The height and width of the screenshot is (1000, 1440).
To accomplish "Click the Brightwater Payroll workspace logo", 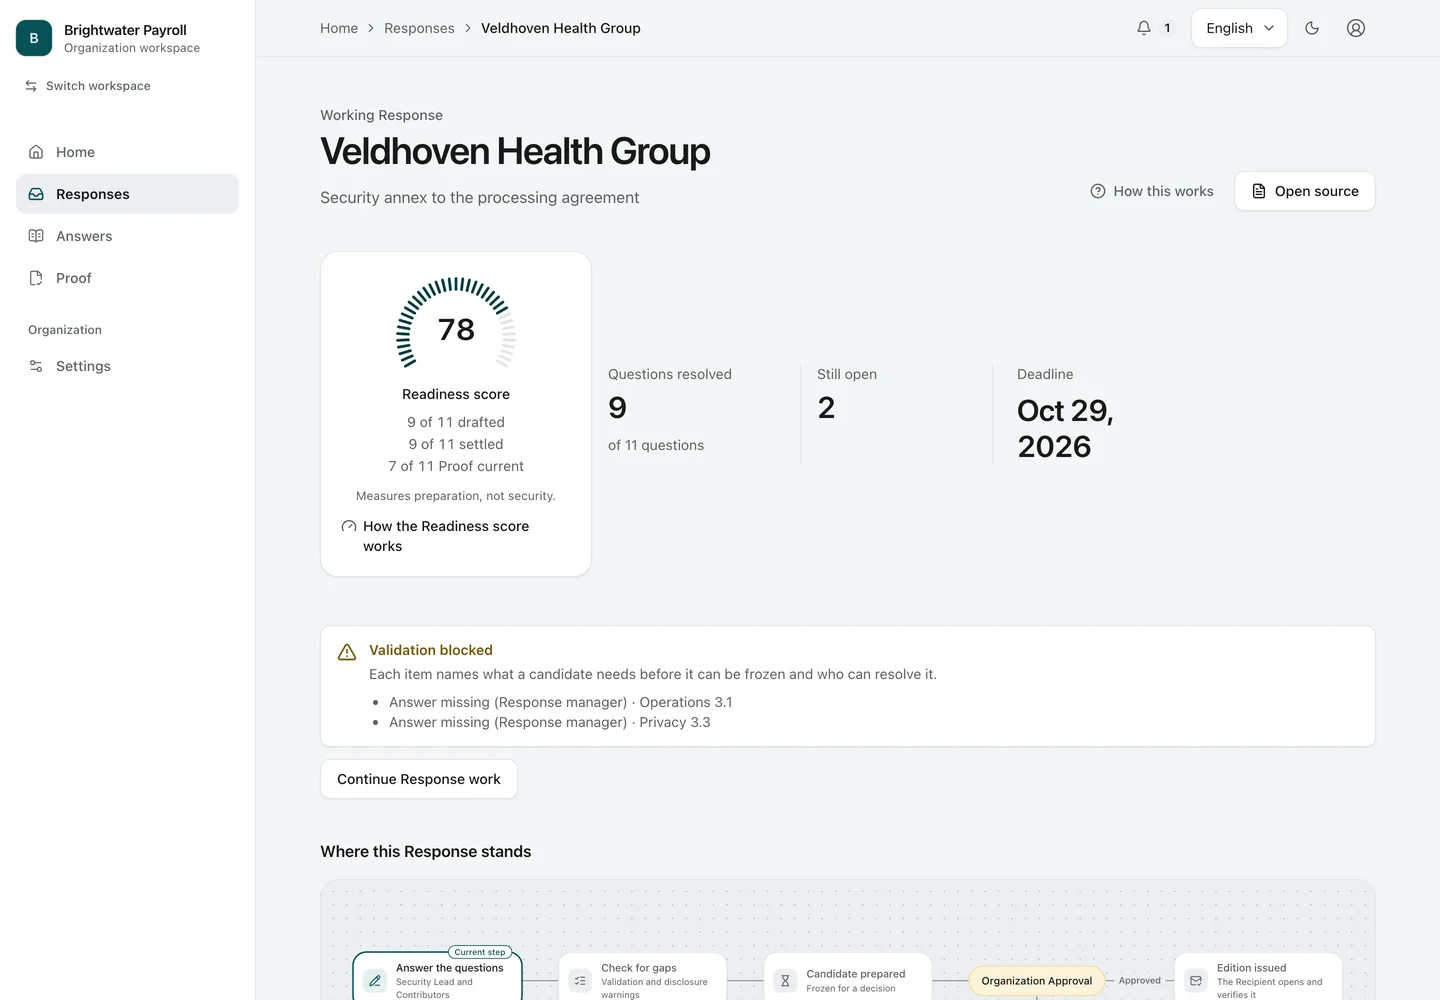I will (x=34, y=38).
